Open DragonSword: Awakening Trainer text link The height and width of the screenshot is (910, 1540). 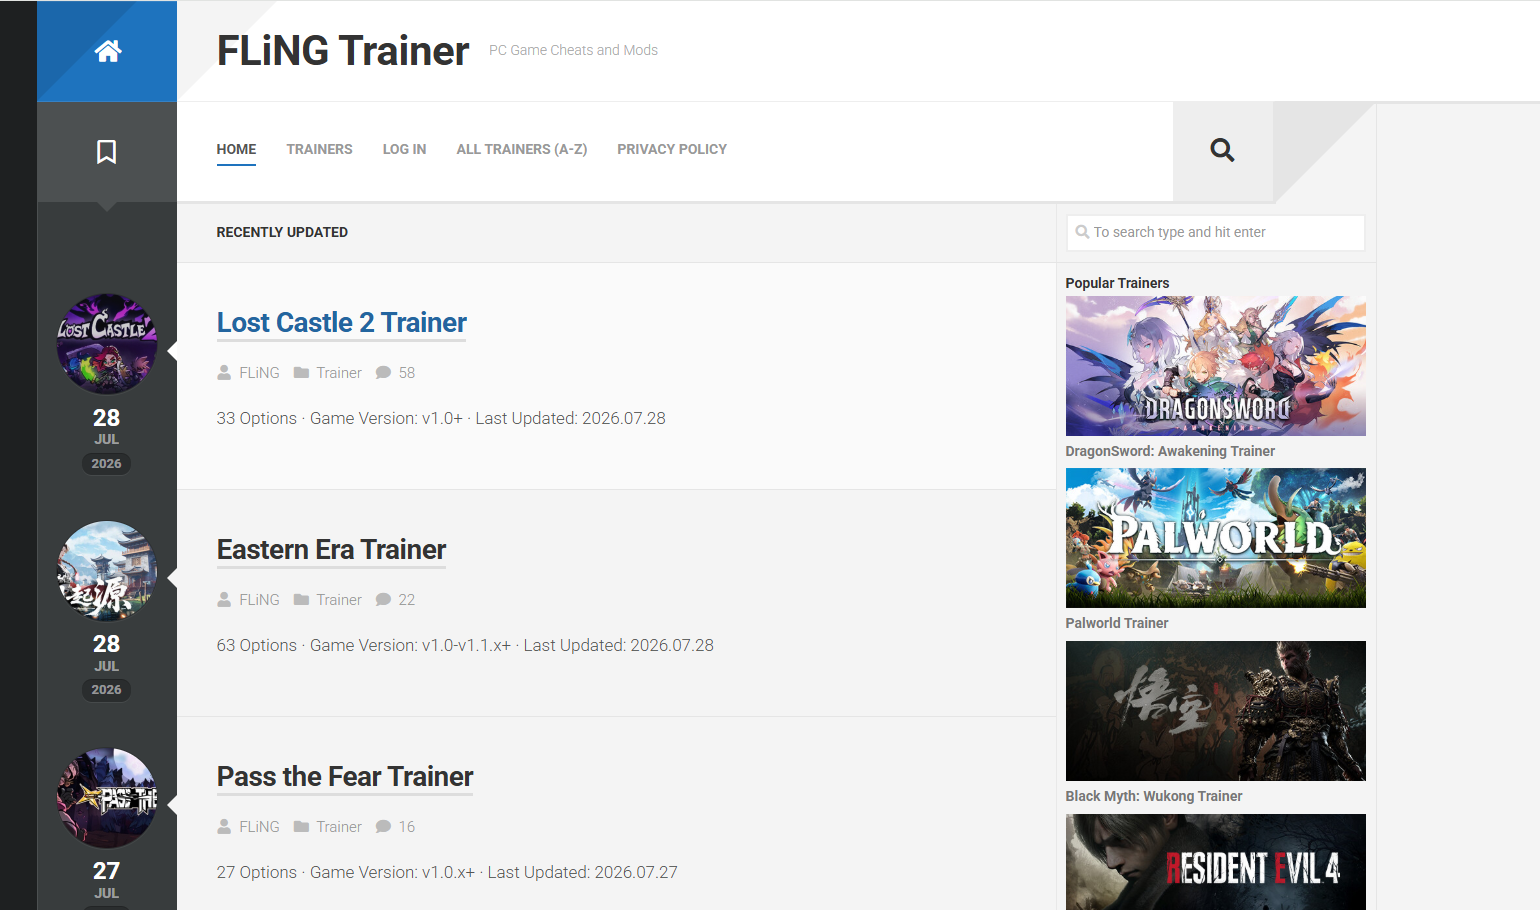[1170, 451]
